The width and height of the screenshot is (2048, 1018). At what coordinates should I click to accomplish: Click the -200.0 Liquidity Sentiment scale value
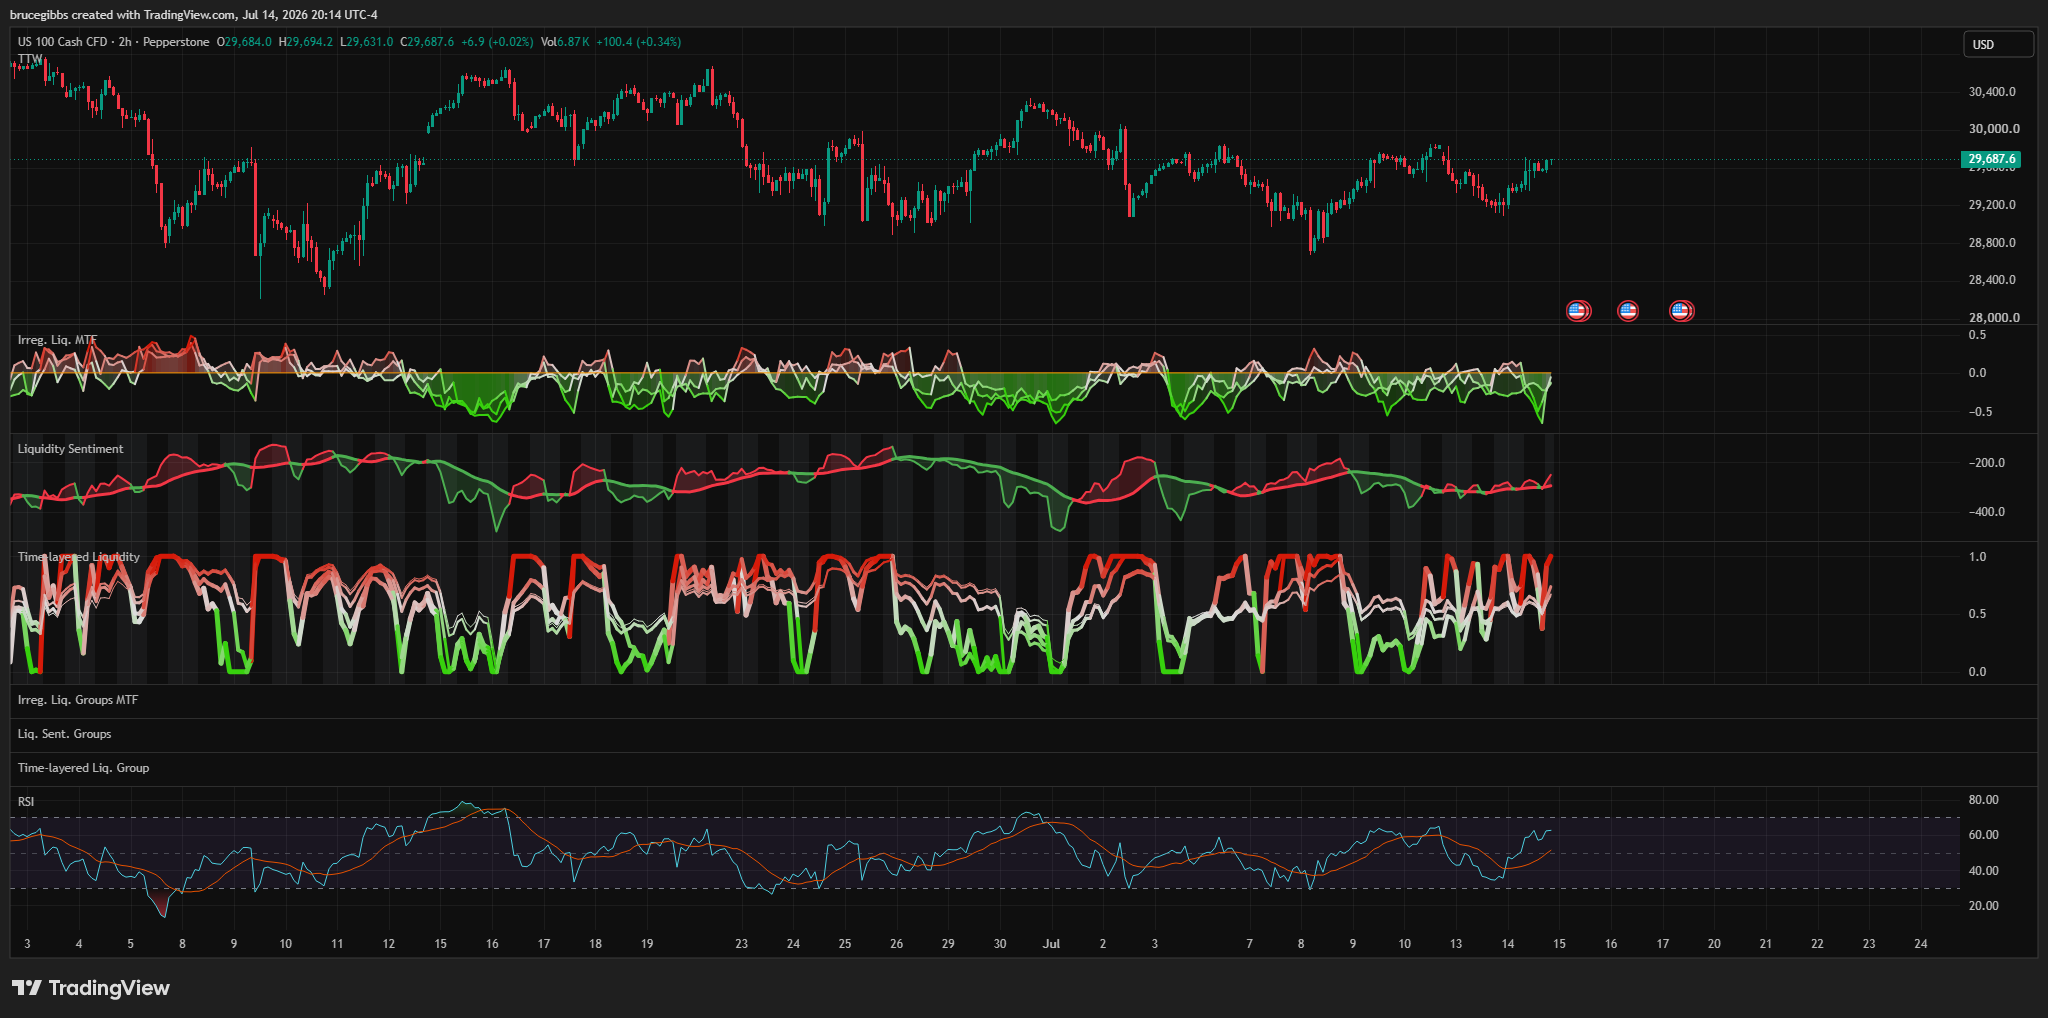tap(1986, 463)
